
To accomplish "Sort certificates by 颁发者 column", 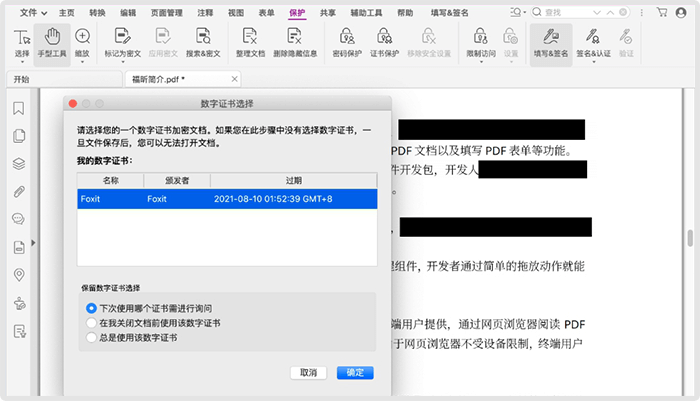I will [177, 180].
